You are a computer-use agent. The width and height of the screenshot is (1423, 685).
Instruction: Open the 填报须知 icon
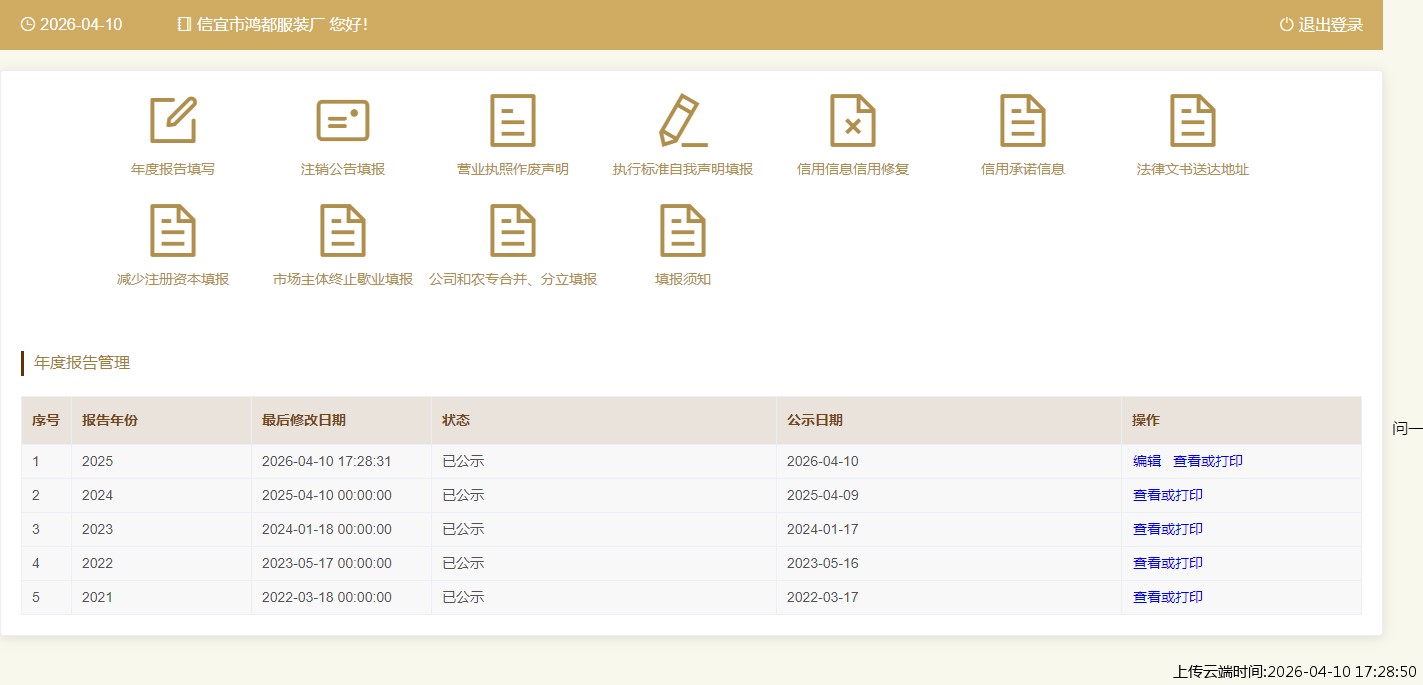(683, 231)
